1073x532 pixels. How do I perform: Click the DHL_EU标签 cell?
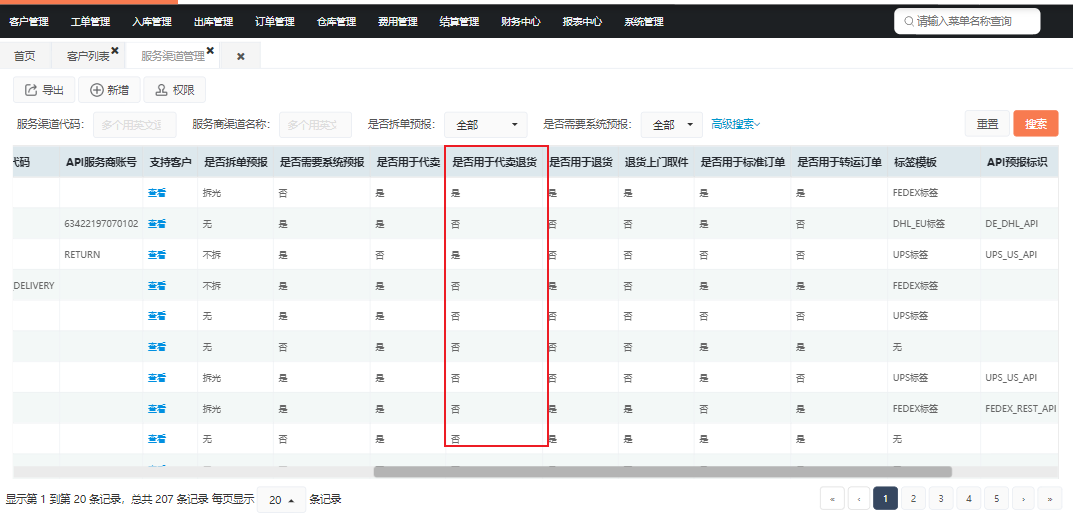919,223
